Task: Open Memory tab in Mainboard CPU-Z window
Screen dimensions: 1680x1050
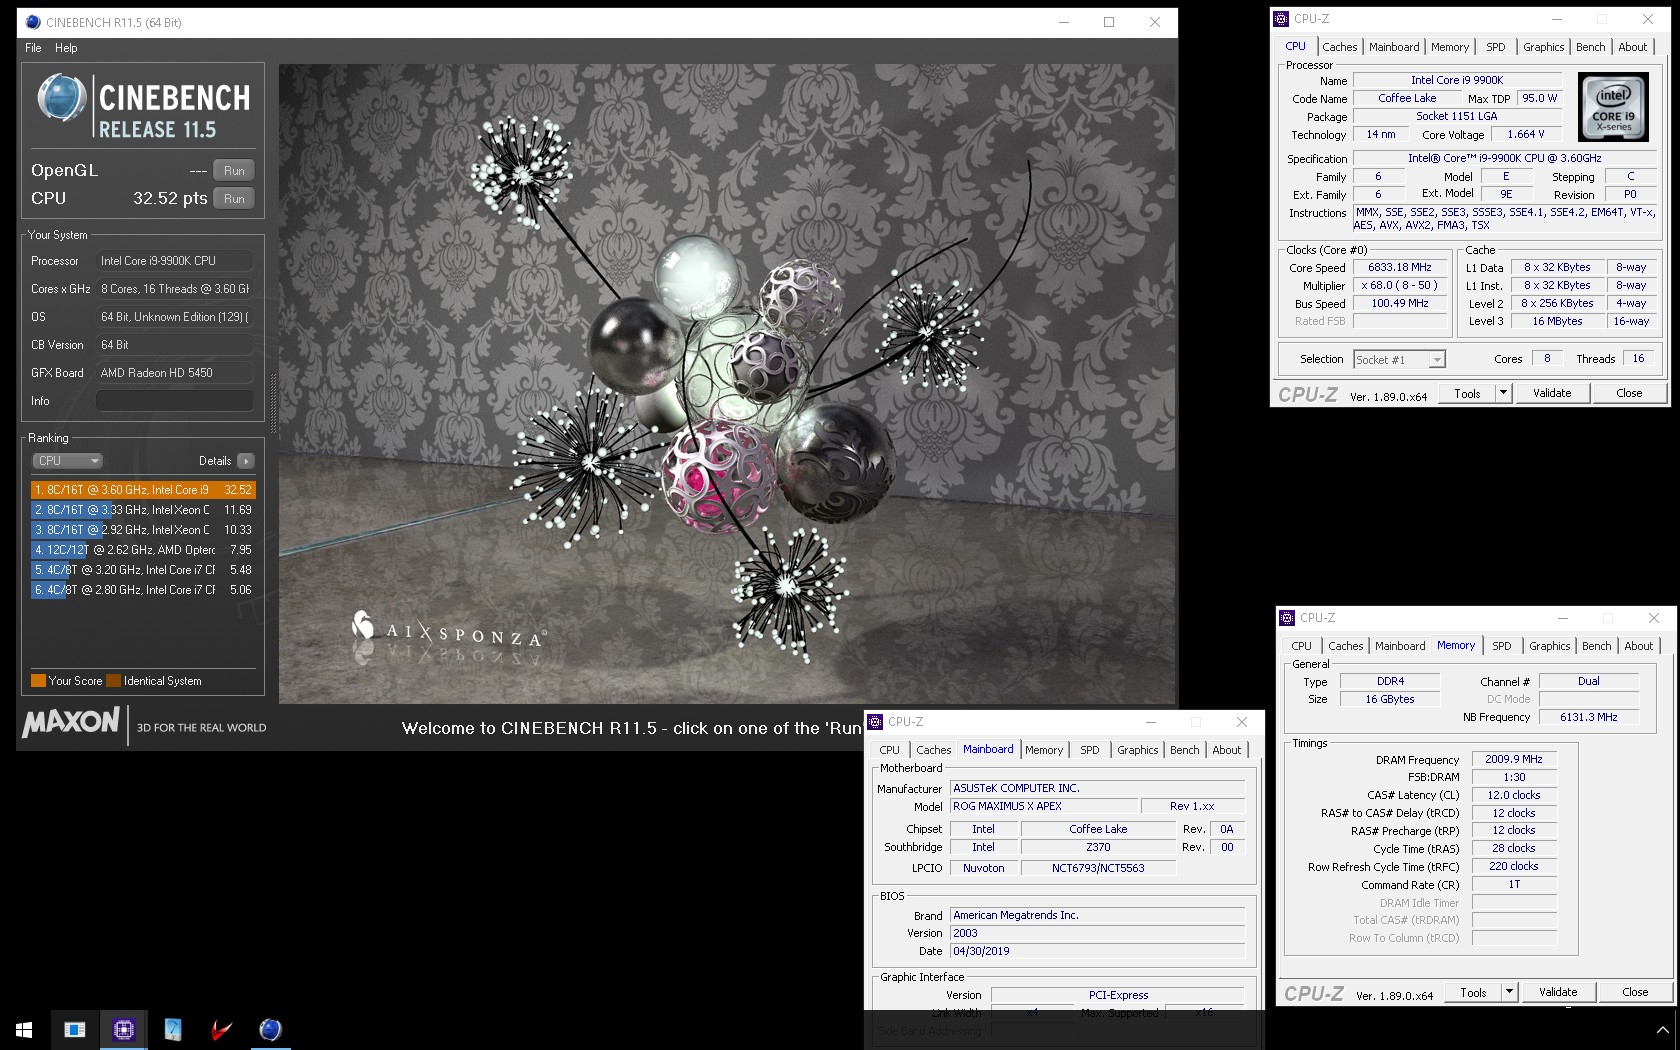Action: tap(1044, 750)
